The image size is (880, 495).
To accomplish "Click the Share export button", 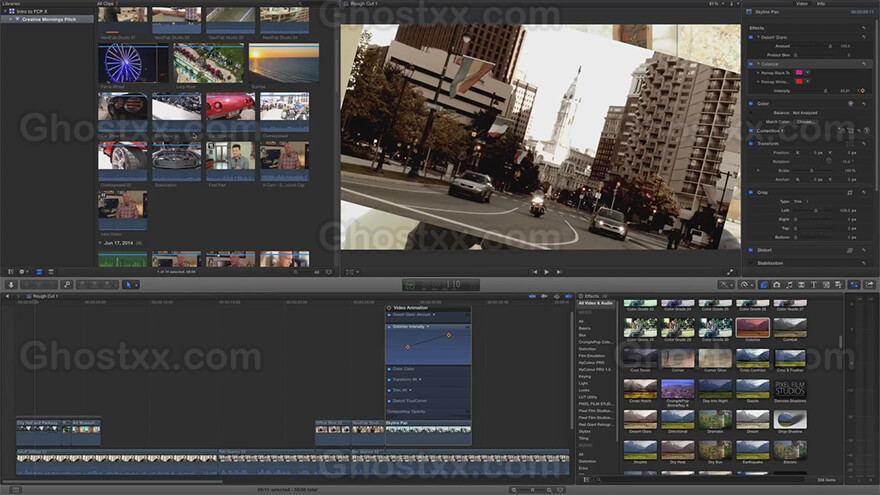I will [x=869, y=285].
